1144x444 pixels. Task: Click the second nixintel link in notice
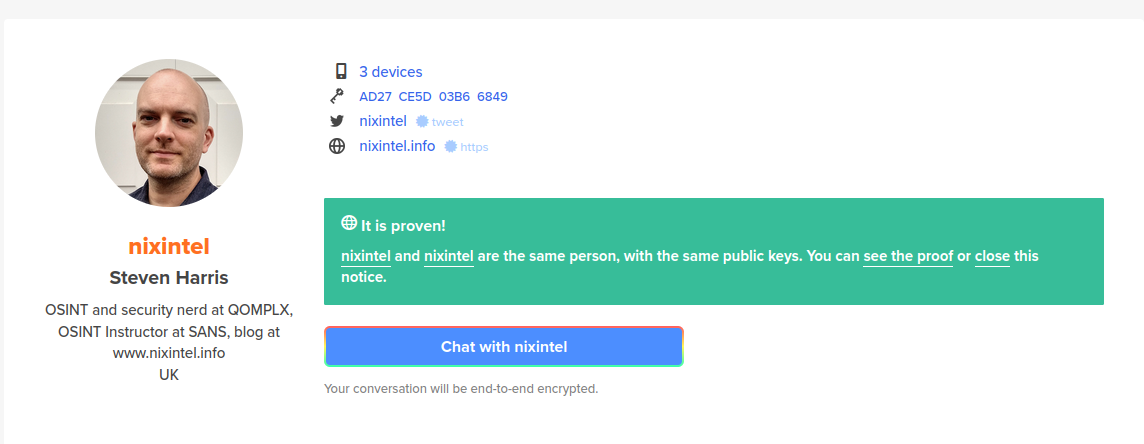[x=449, y=257]
